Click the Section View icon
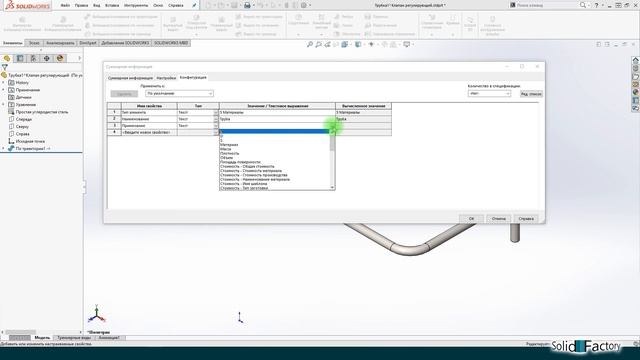 (x=336, y=44)
